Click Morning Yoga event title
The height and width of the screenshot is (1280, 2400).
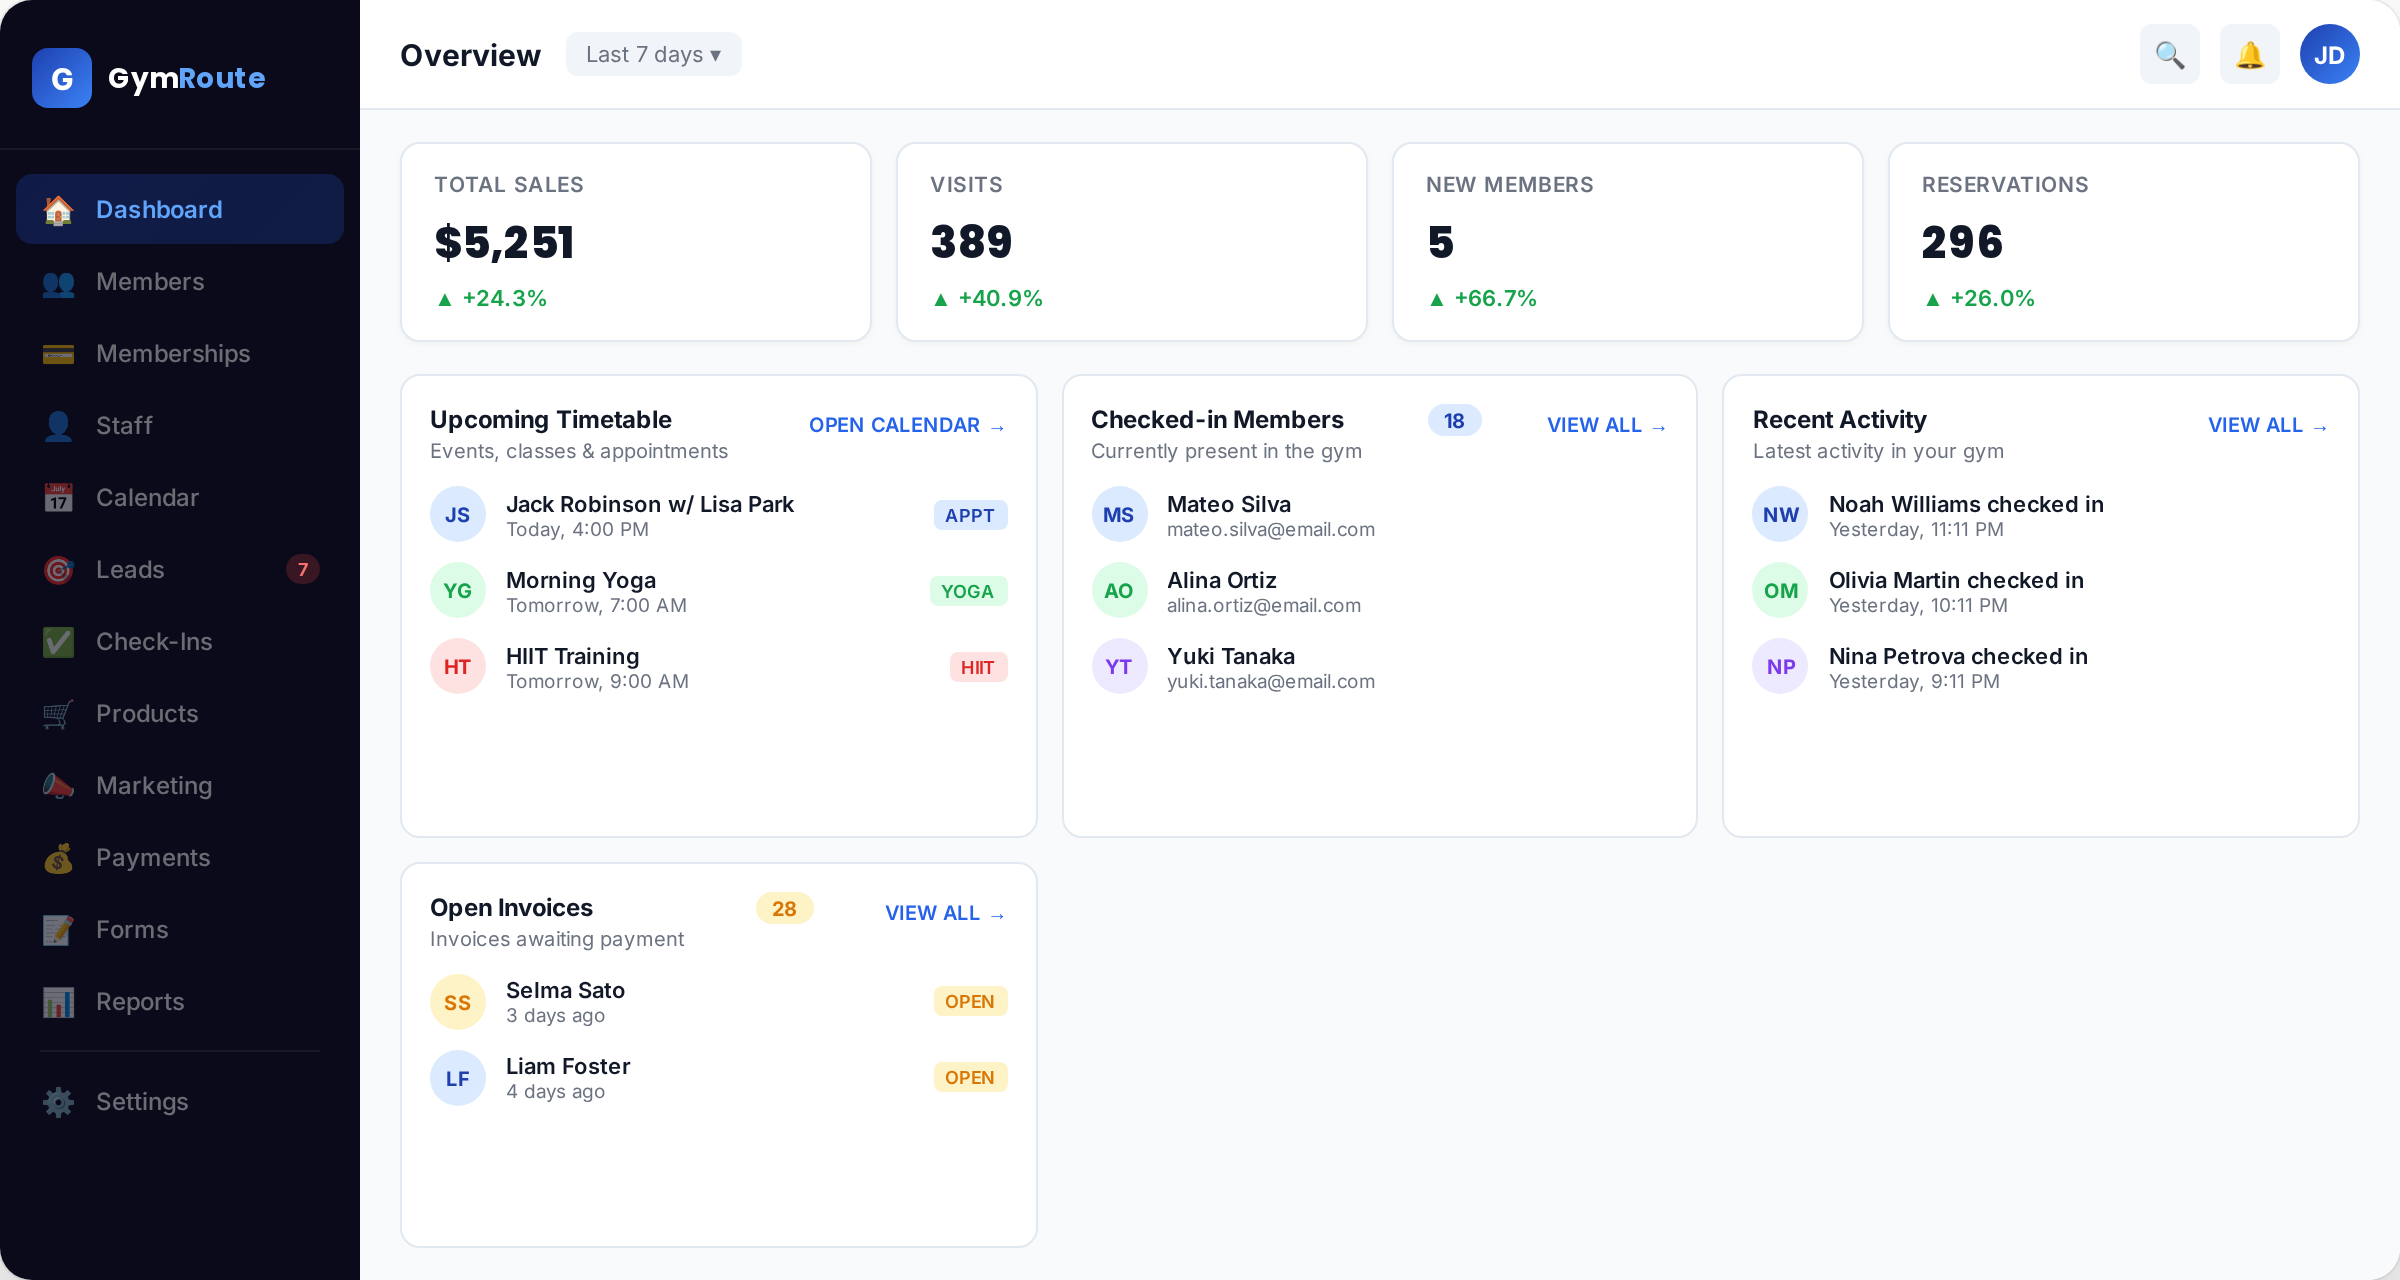click(x=581, y=580)
